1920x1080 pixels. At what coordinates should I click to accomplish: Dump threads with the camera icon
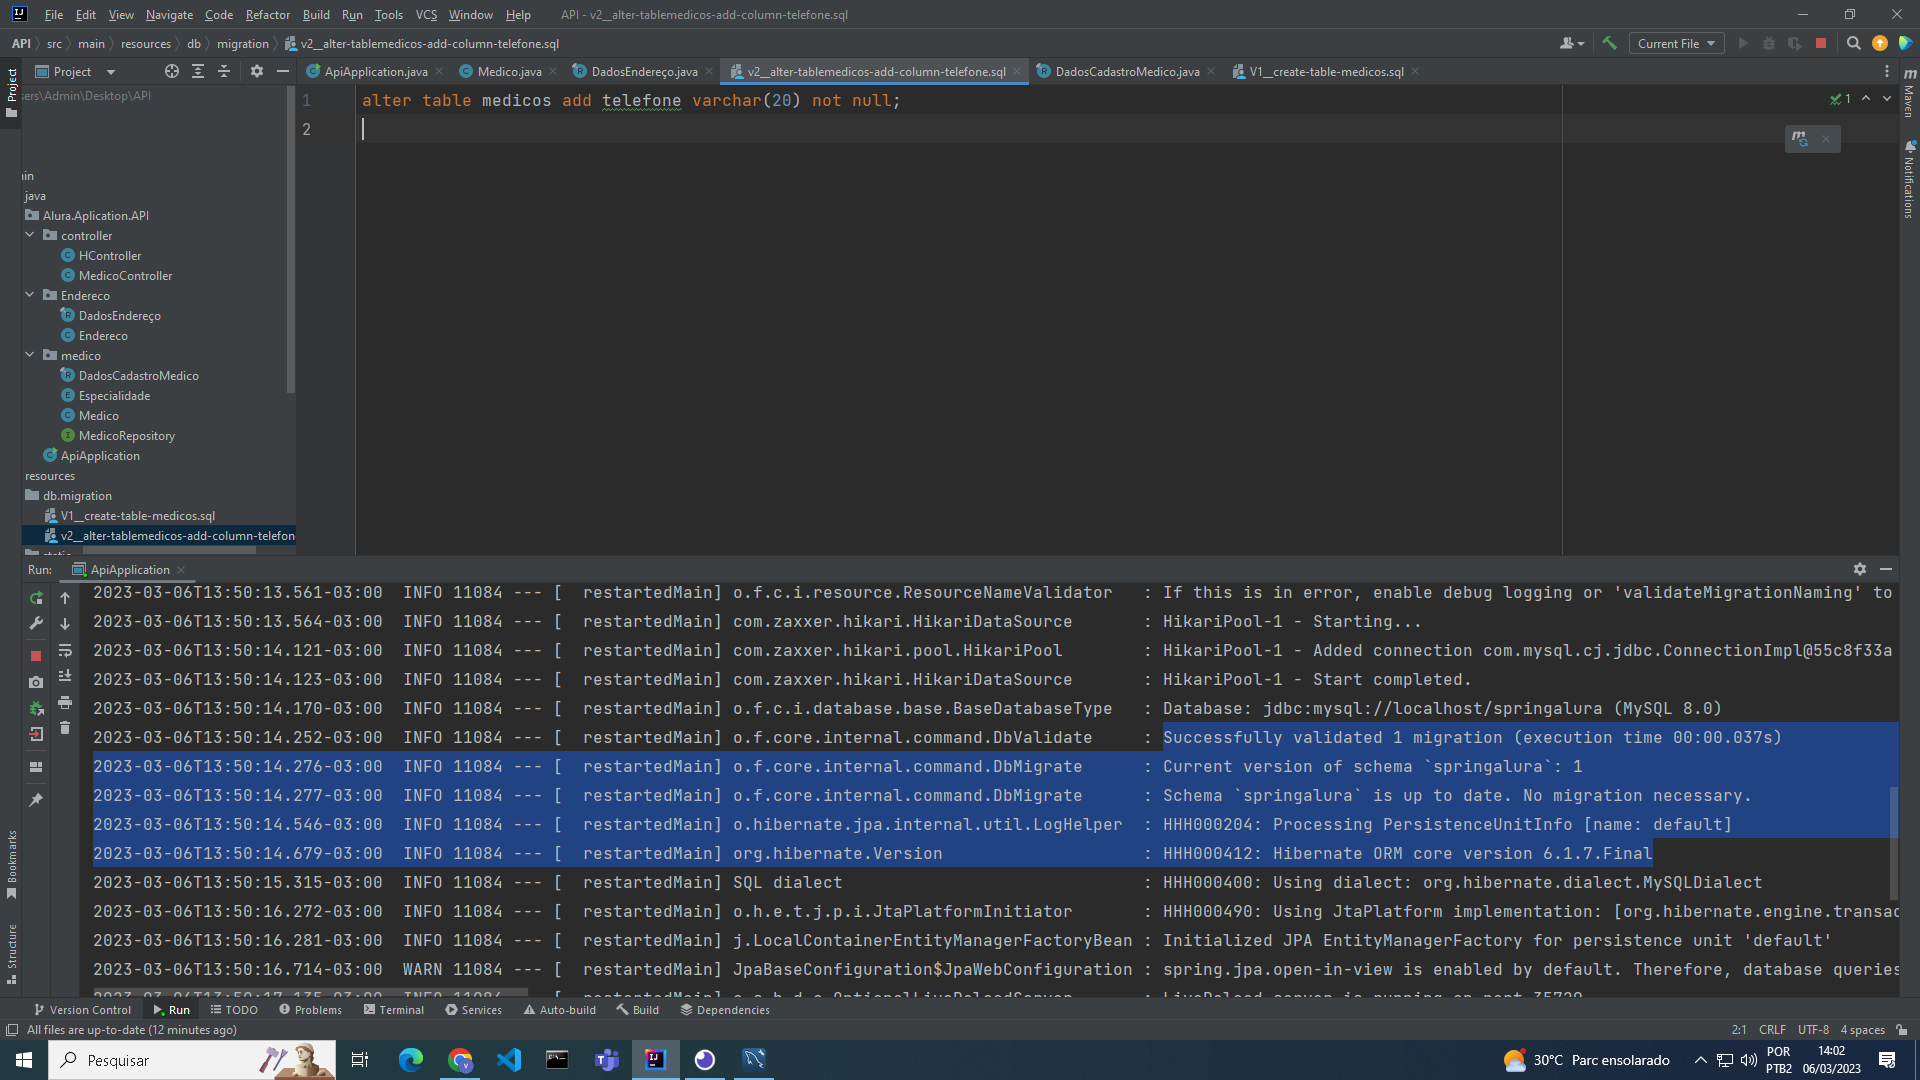36,682
